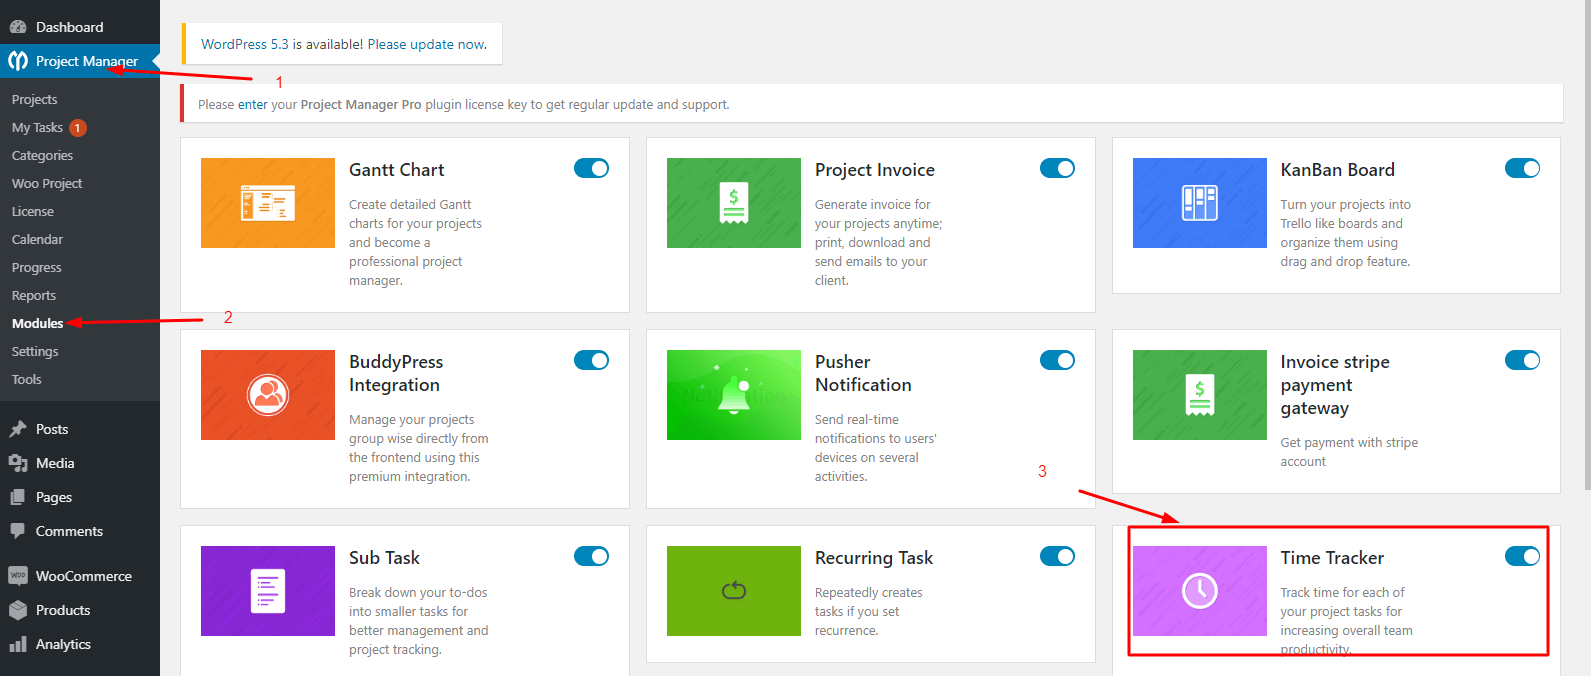Click the Recurring Task title text
This screenshot has width=1591, height=676.
(874, 558)
